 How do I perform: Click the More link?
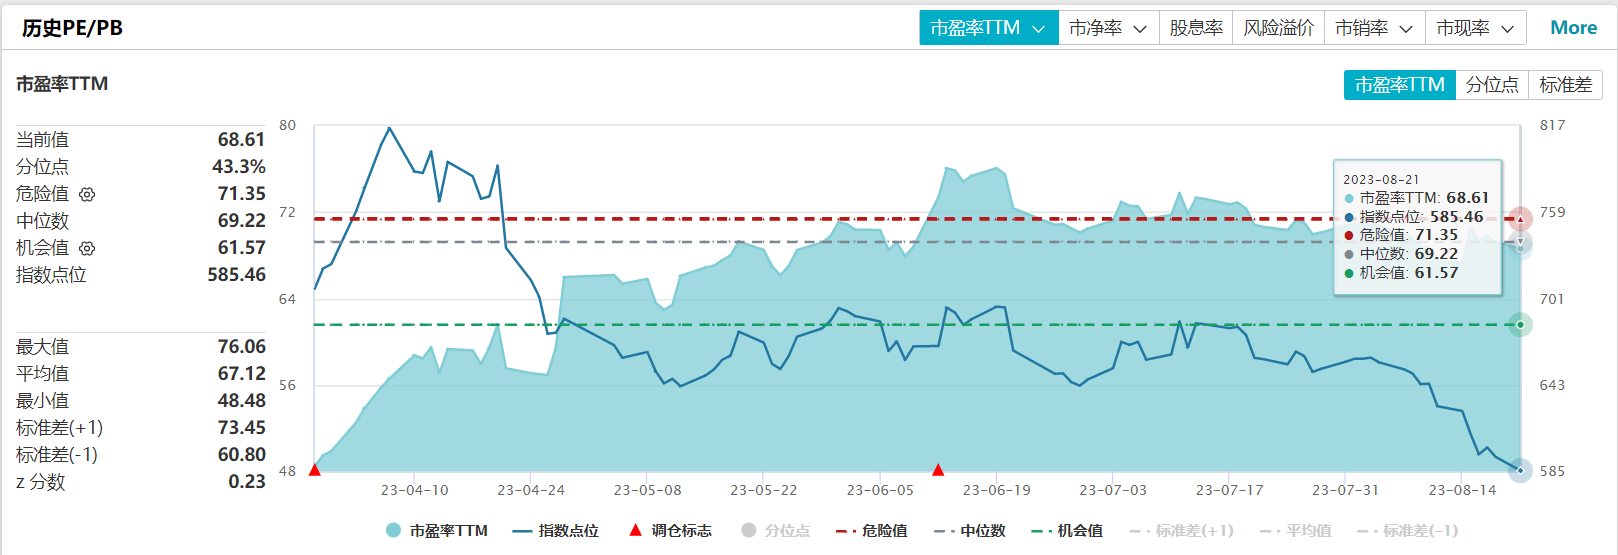(1573, 28)
